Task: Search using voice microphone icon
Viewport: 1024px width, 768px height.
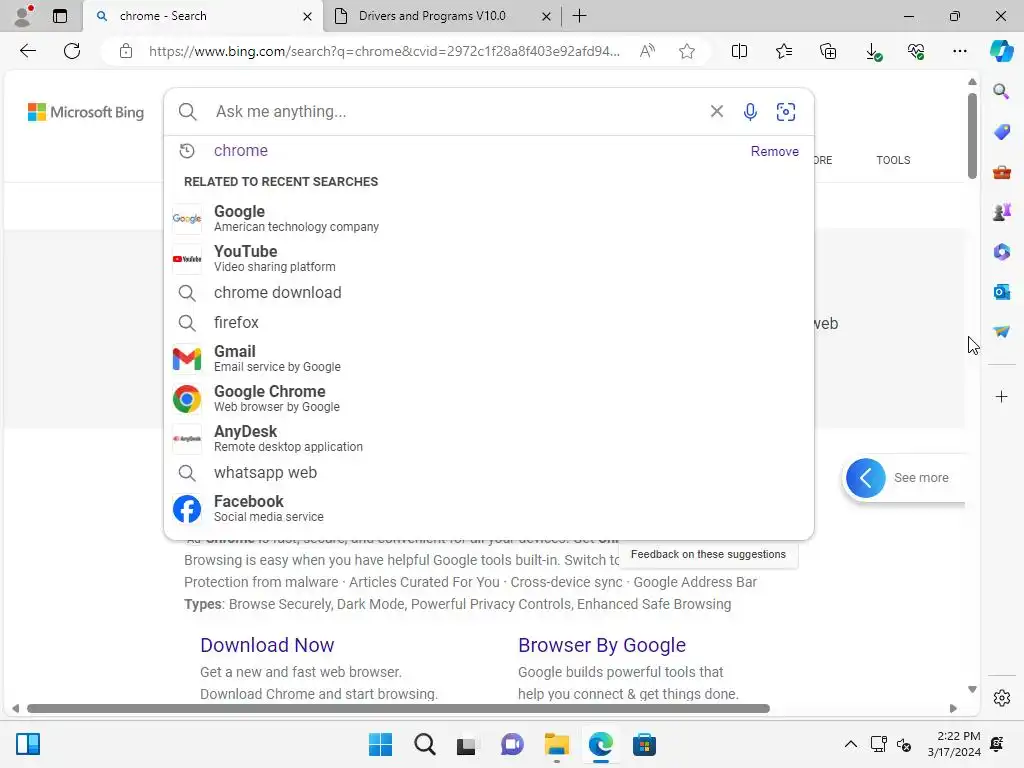Action: [x=750, y=112]
